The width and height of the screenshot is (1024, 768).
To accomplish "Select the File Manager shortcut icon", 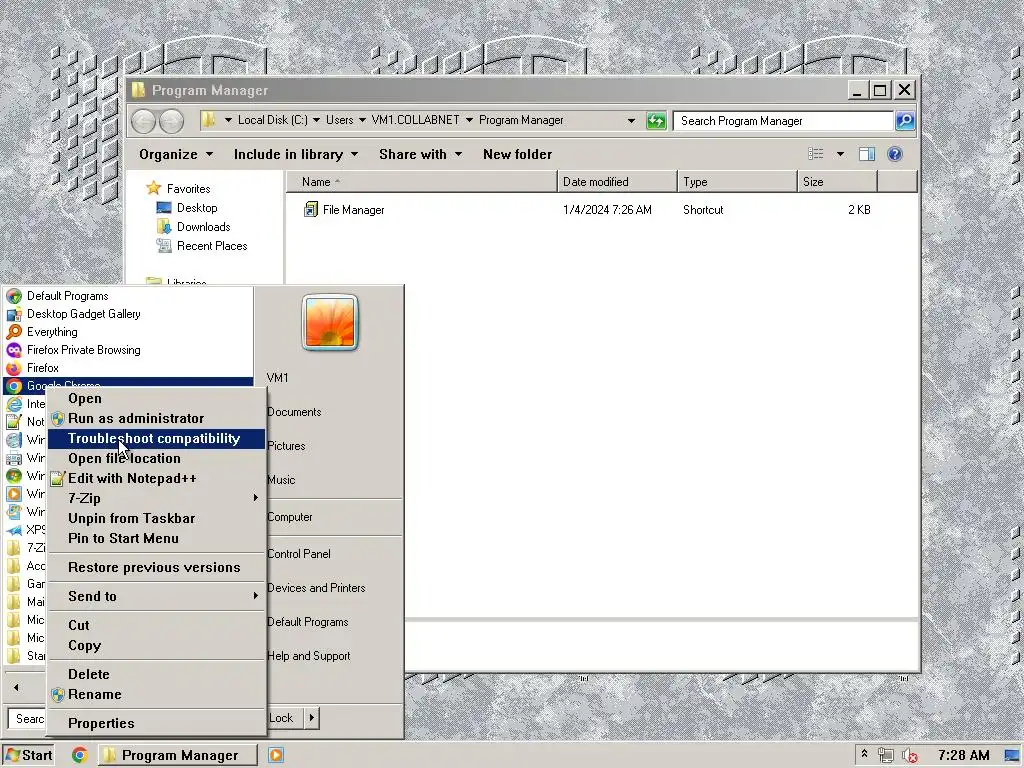I will coord(311,210).
